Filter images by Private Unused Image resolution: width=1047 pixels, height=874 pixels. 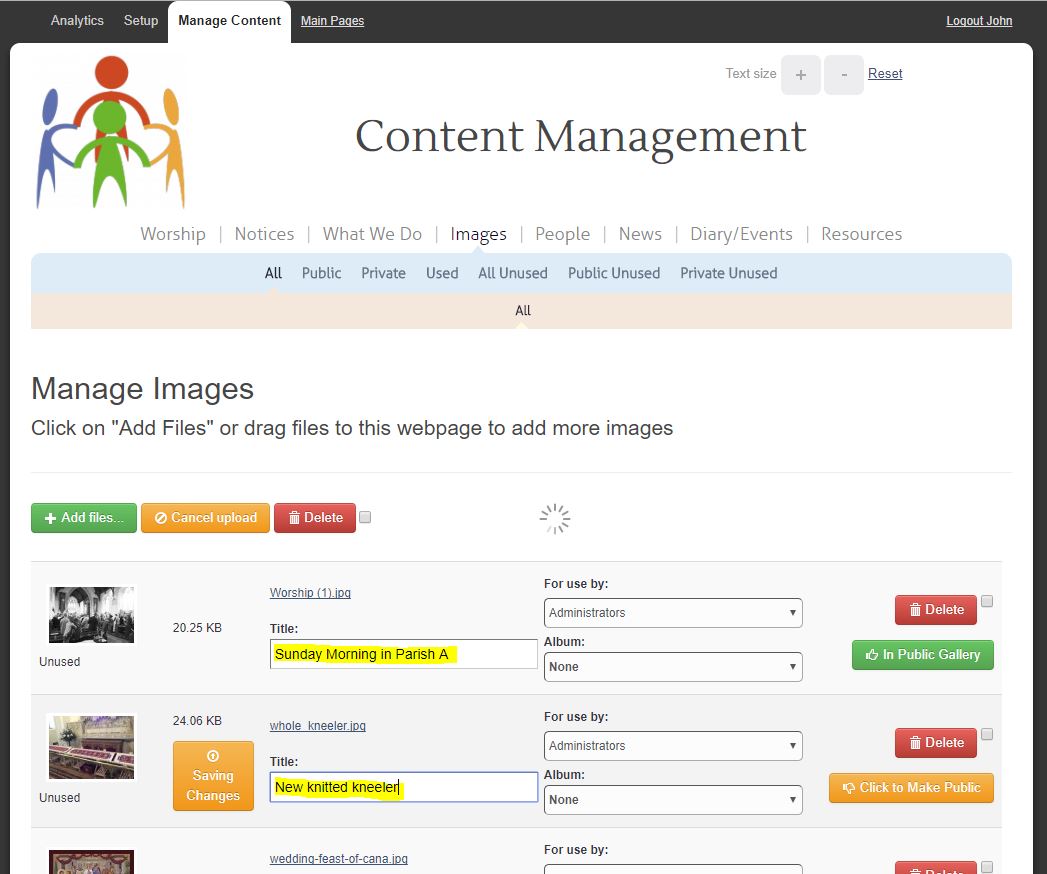728,273
